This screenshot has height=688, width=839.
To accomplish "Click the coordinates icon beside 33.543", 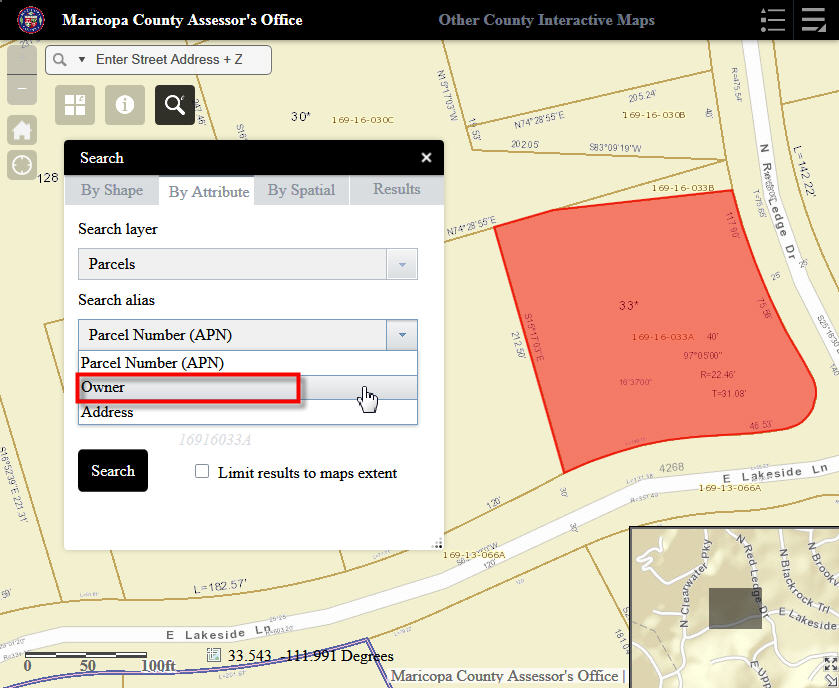I will click(213, 655).
